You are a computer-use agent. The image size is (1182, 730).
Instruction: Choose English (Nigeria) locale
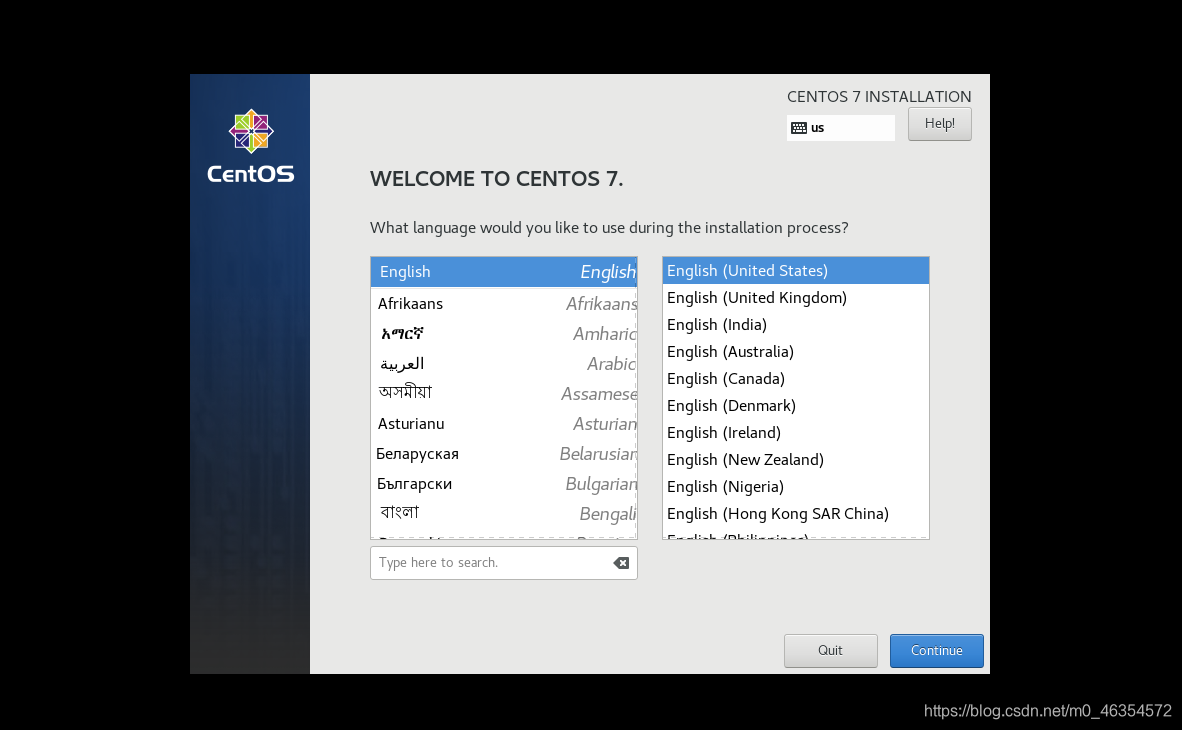tap(795, 487)
